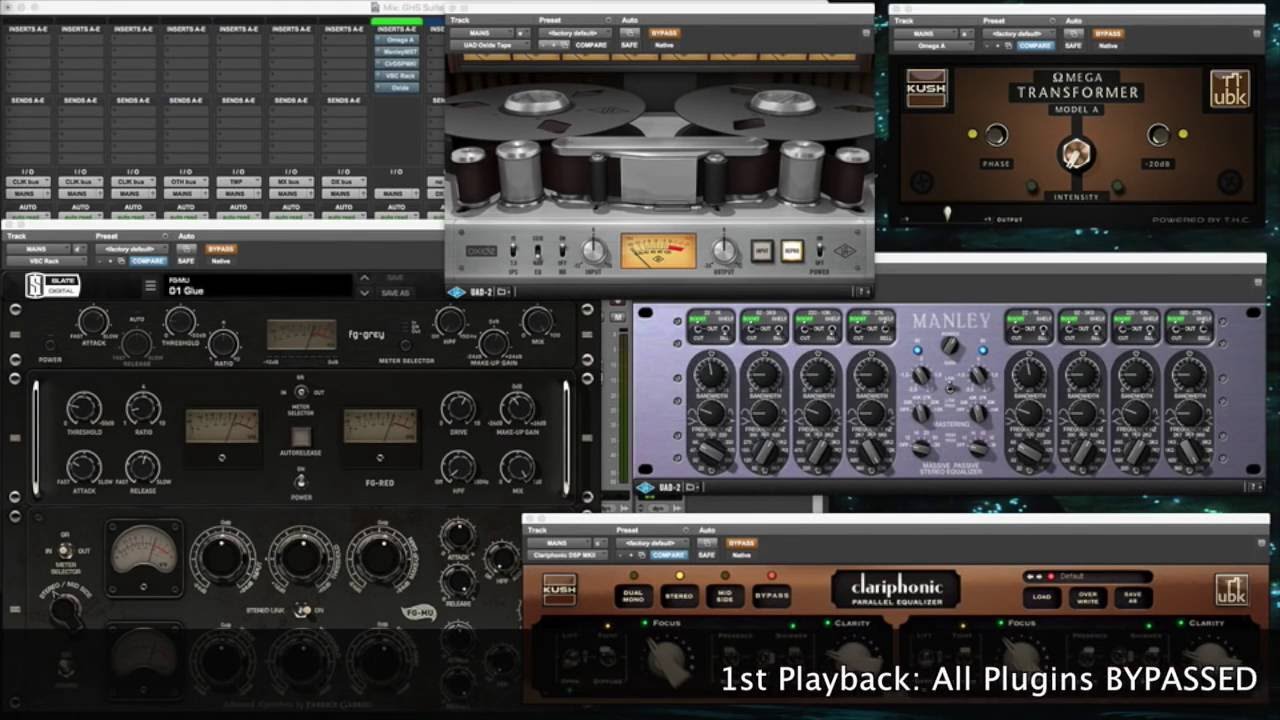Click the Slate Digital logo in VBC Rack
This screenshot has width=1280, height=720.
pos(53,286)
